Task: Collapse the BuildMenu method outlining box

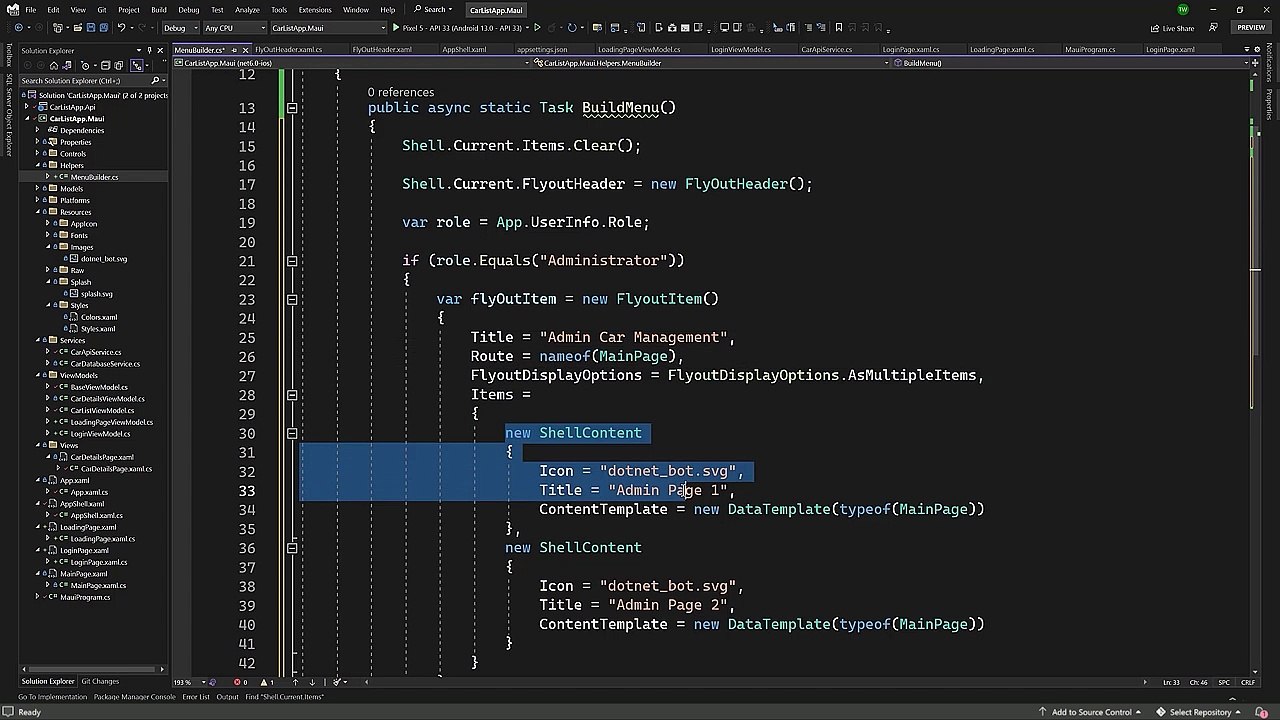Action: tap(292, 108)
